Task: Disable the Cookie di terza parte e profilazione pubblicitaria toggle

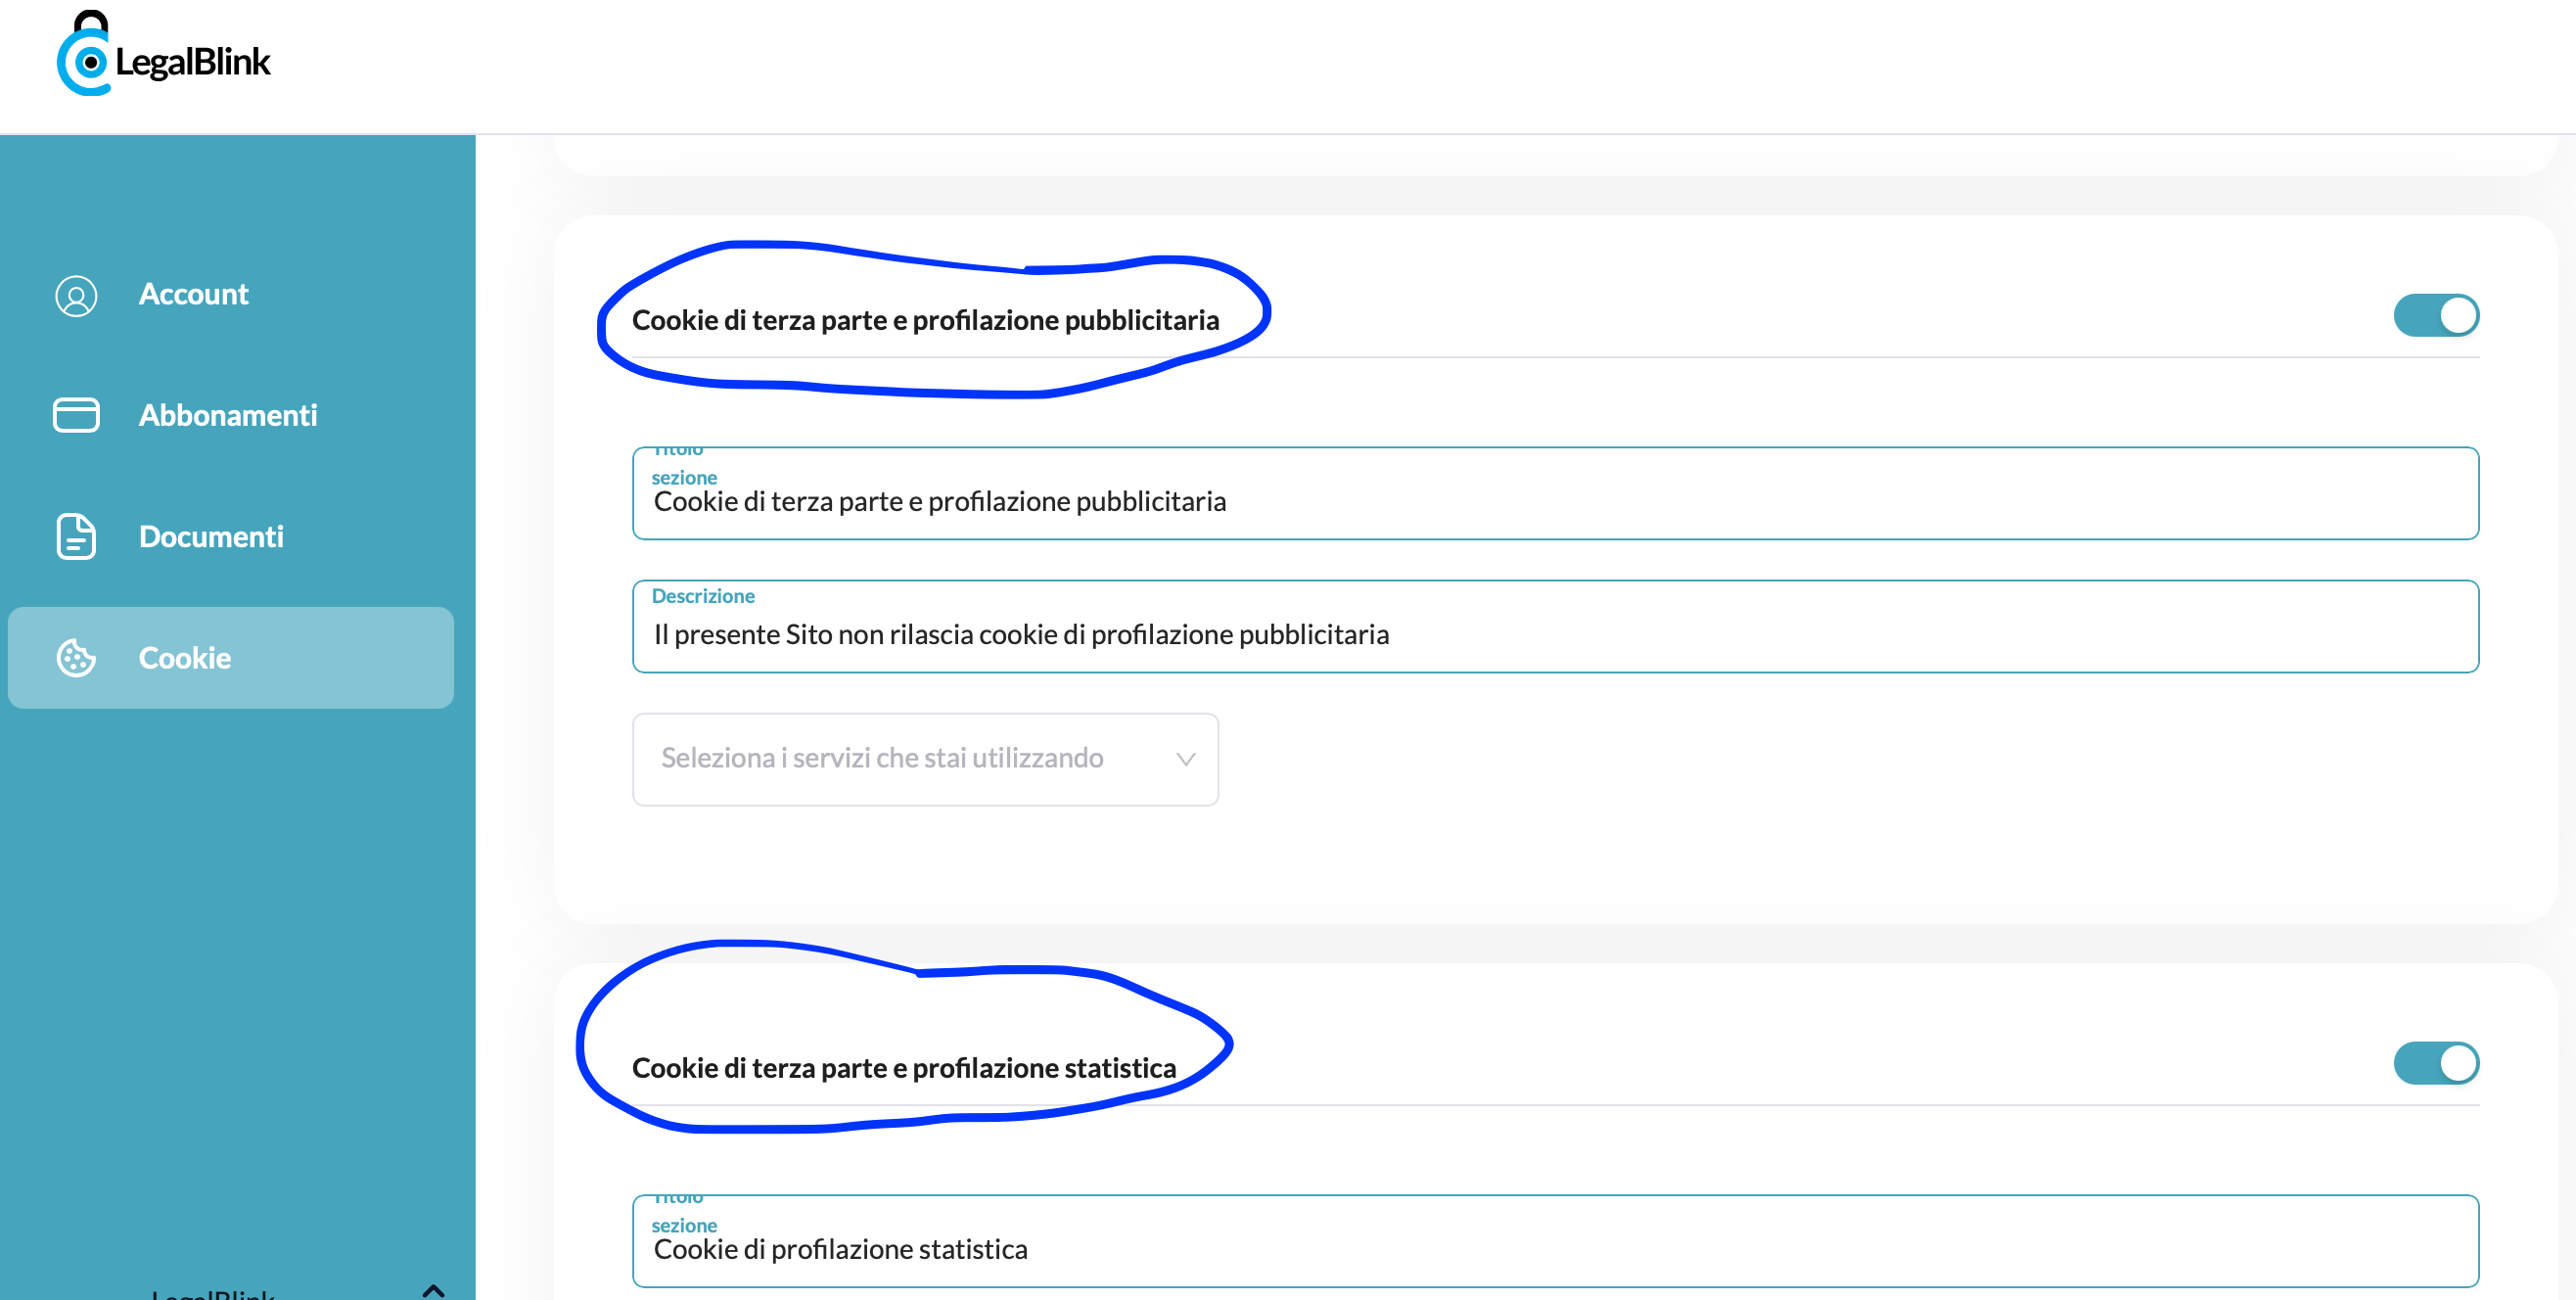Action: (2435, 315)
